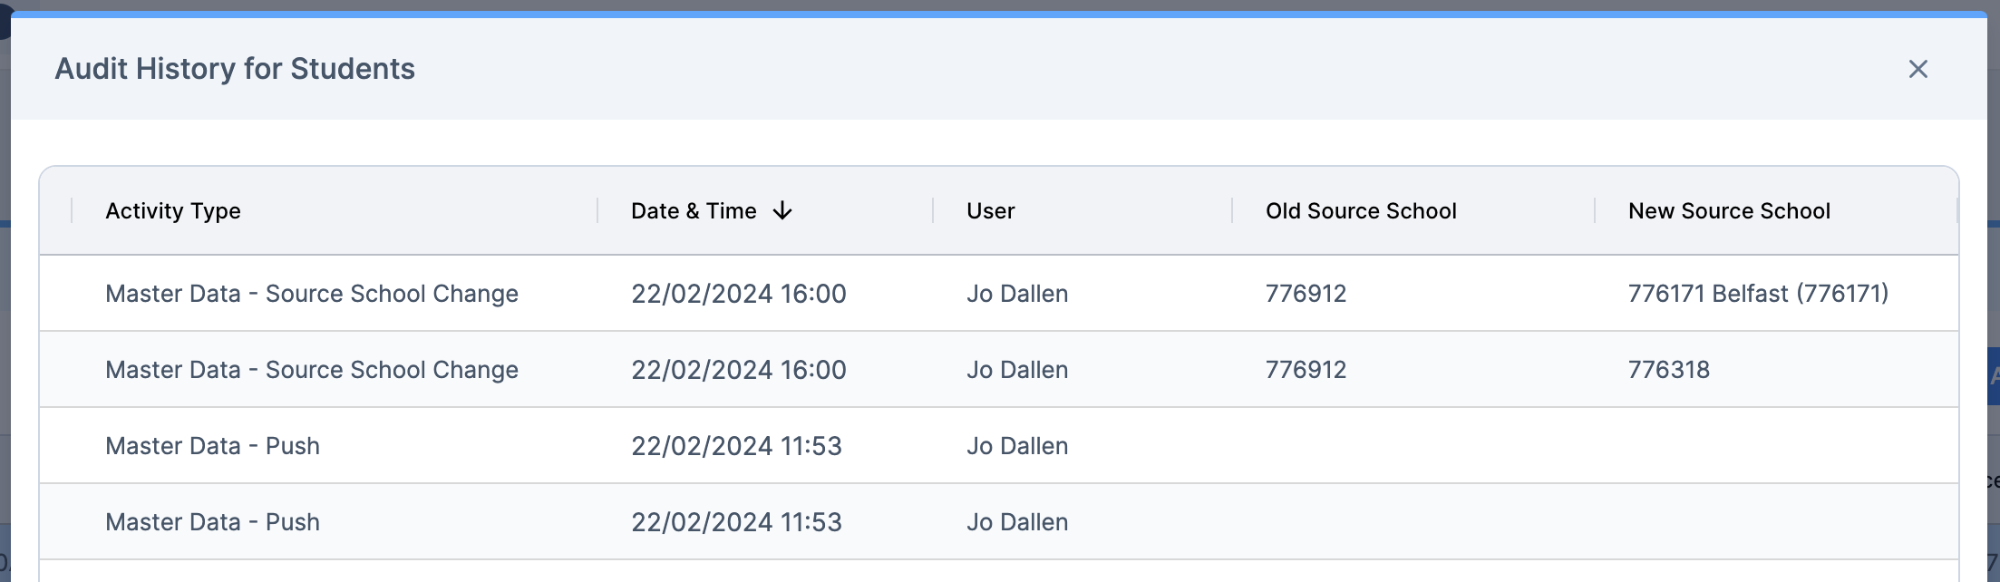Sort by Activity Type column header
Image resolution: width=2000 pixels, height=582 pixels.
pos(173,211)
